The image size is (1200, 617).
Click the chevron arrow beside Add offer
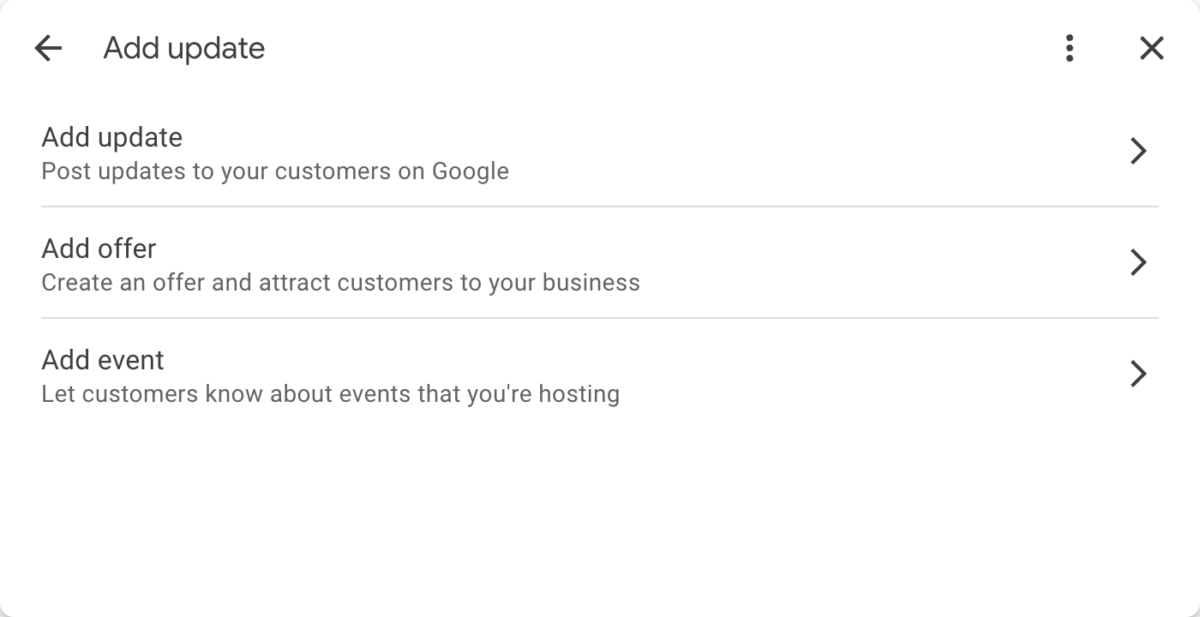pos(1137,263)
